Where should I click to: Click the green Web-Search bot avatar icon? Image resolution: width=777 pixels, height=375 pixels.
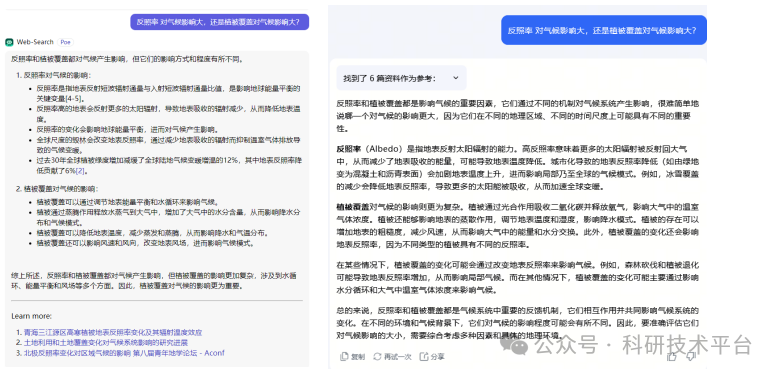coord(9,42)
